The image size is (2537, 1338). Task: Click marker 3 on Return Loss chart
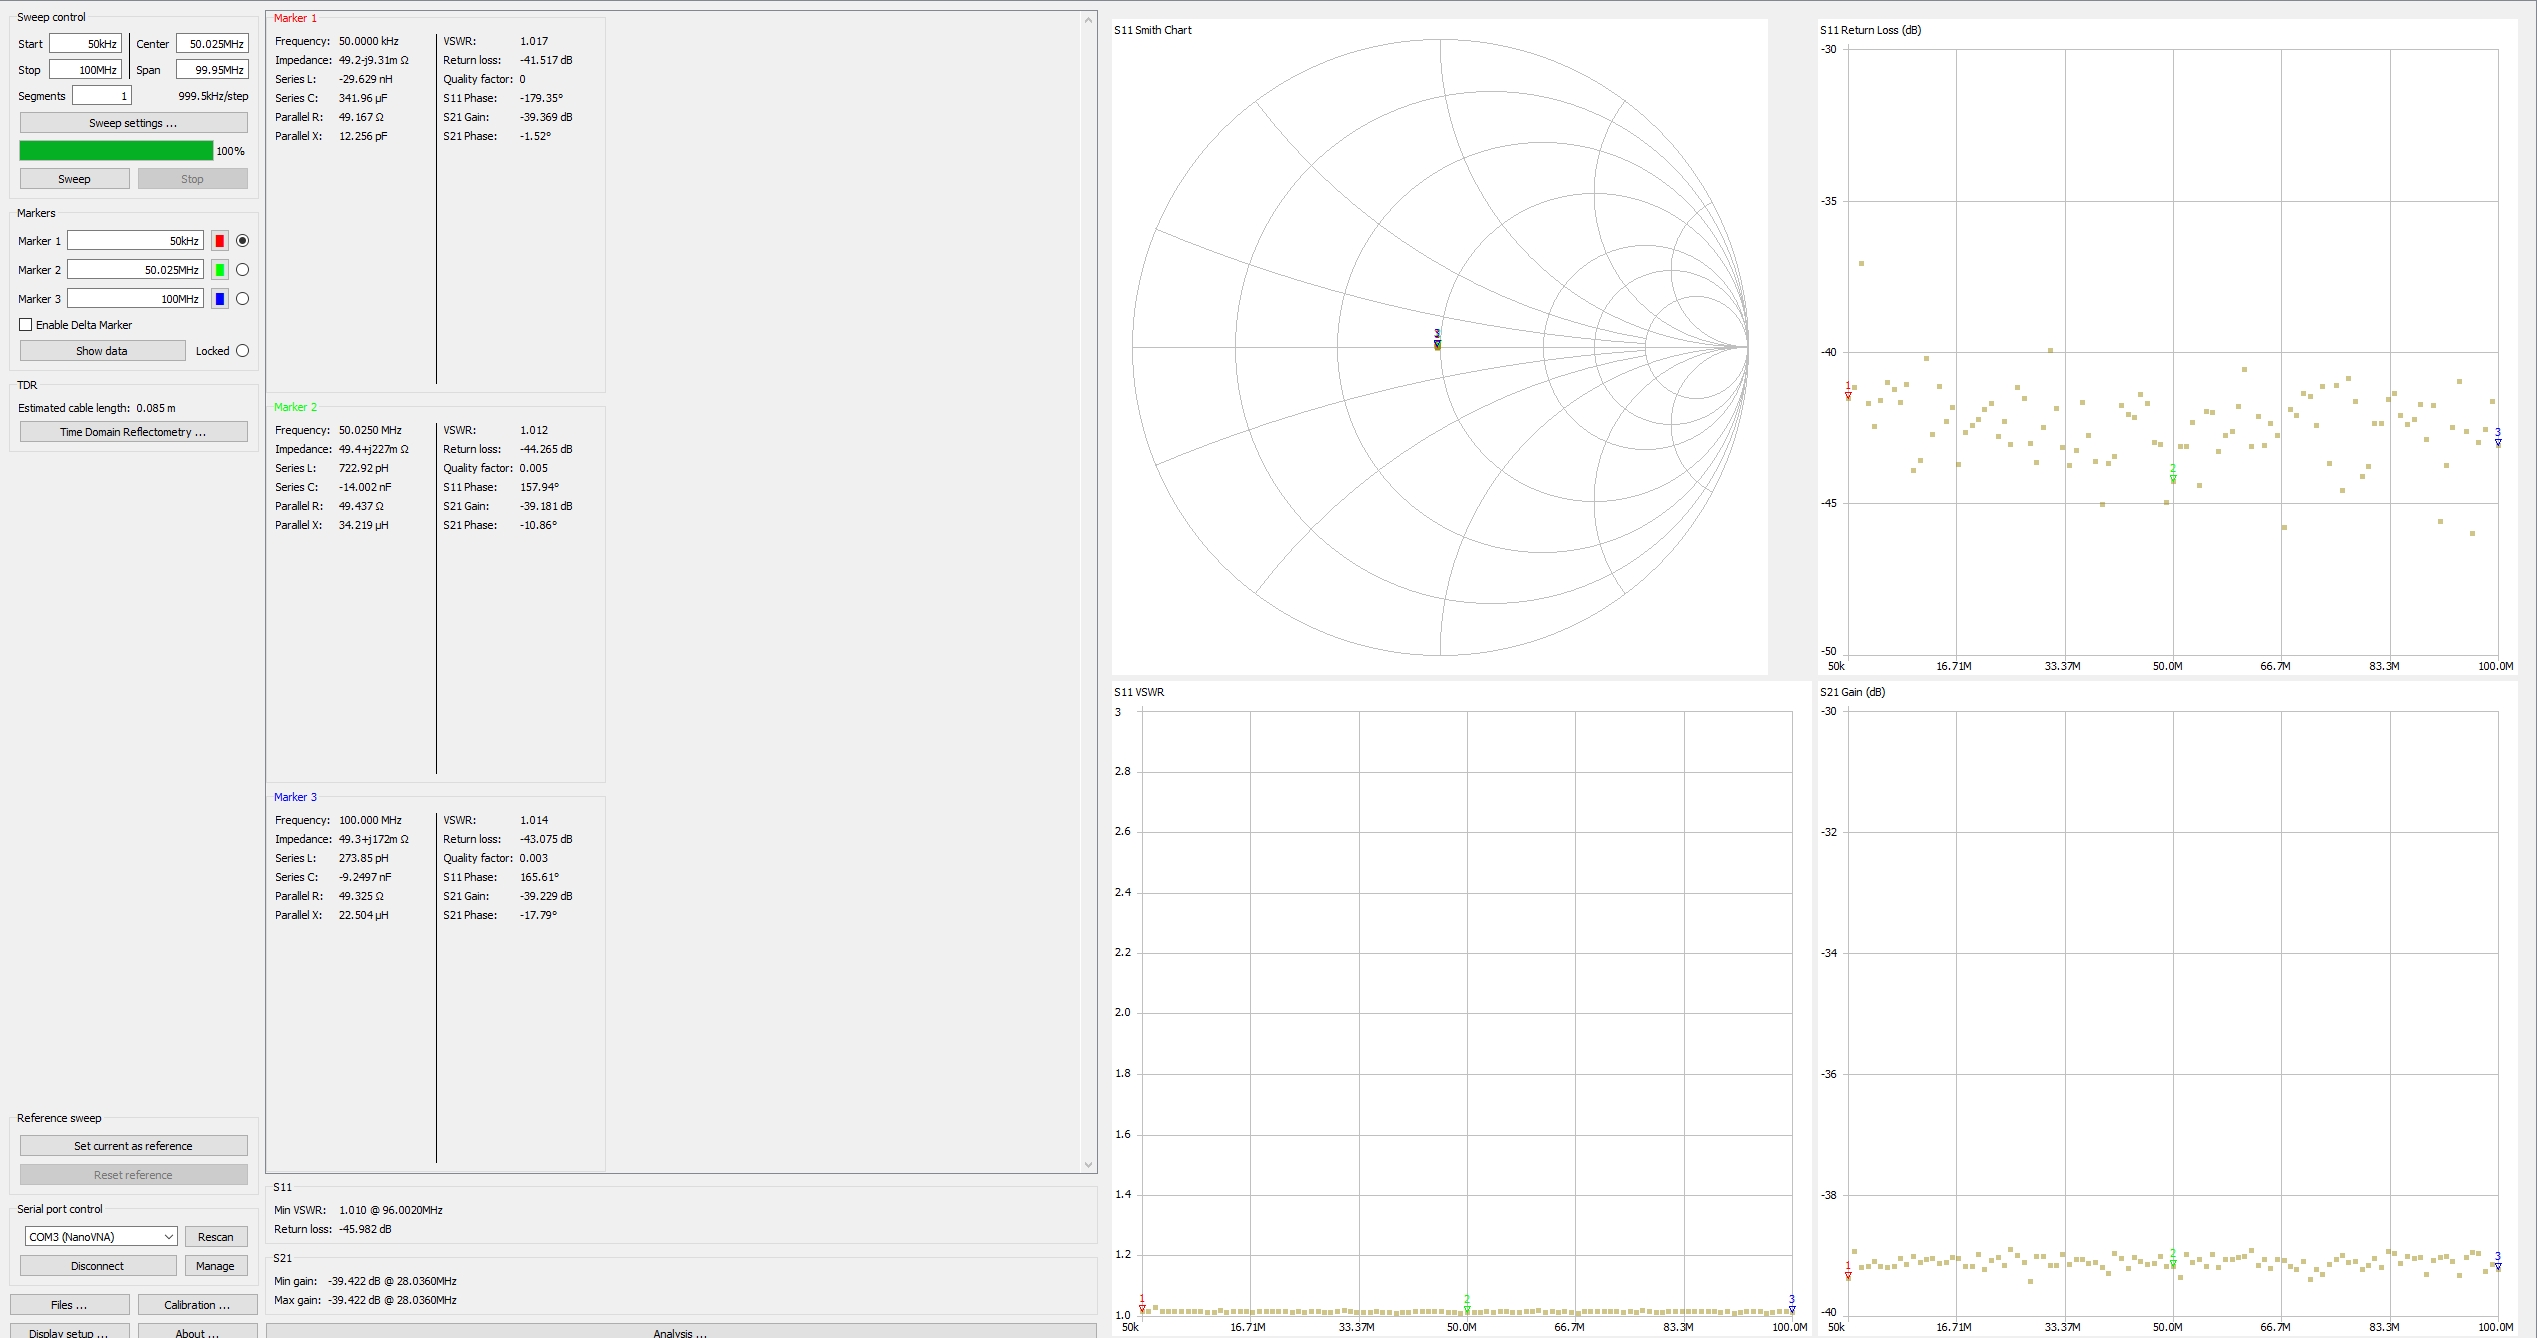point(2497,438)
